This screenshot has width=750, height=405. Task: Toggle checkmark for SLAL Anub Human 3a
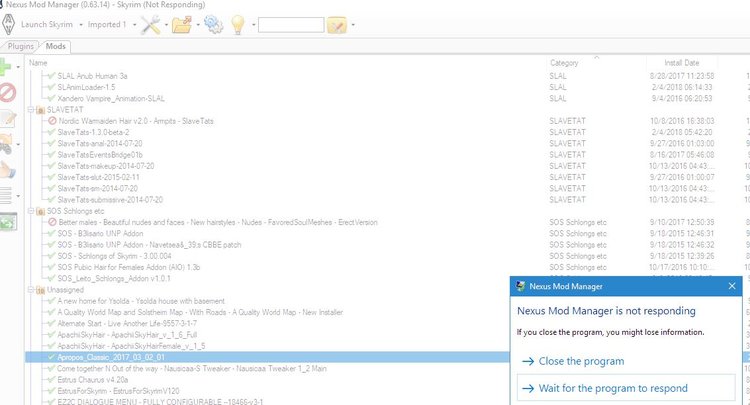point(52,76)
